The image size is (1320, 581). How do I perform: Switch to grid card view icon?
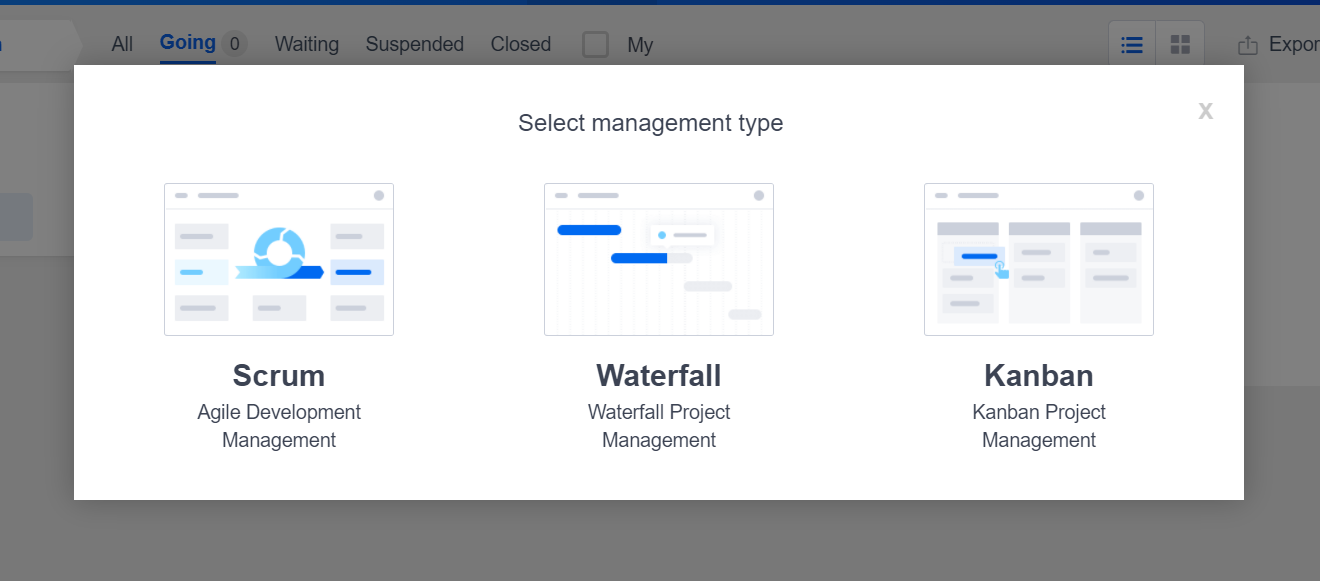[x=1180, y=45]
